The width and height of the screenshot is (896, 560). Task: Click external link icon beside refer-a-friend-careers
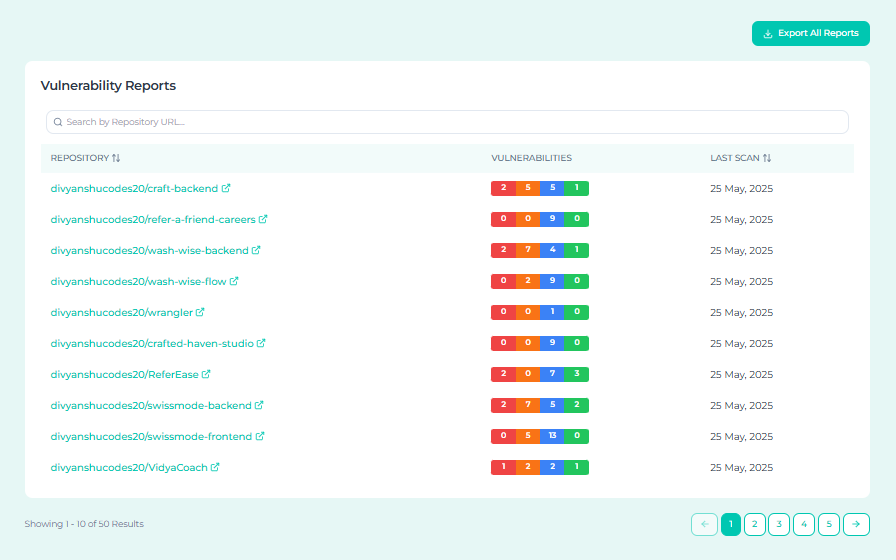coord(263,219)
